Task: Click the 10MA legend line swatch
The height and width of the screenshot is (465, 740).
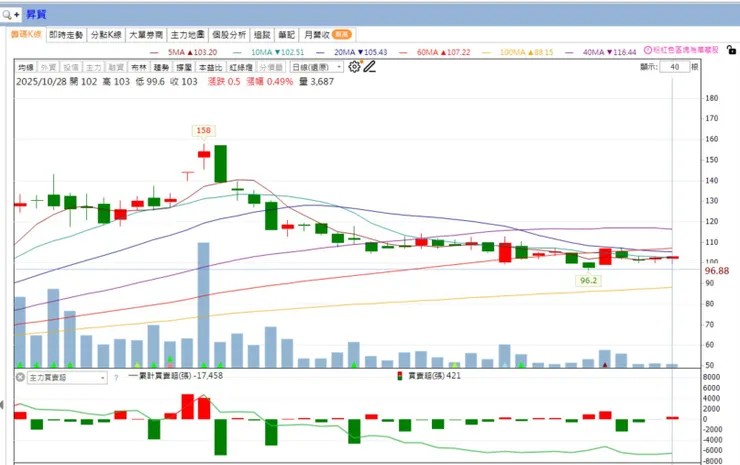Action: (237, 52)
